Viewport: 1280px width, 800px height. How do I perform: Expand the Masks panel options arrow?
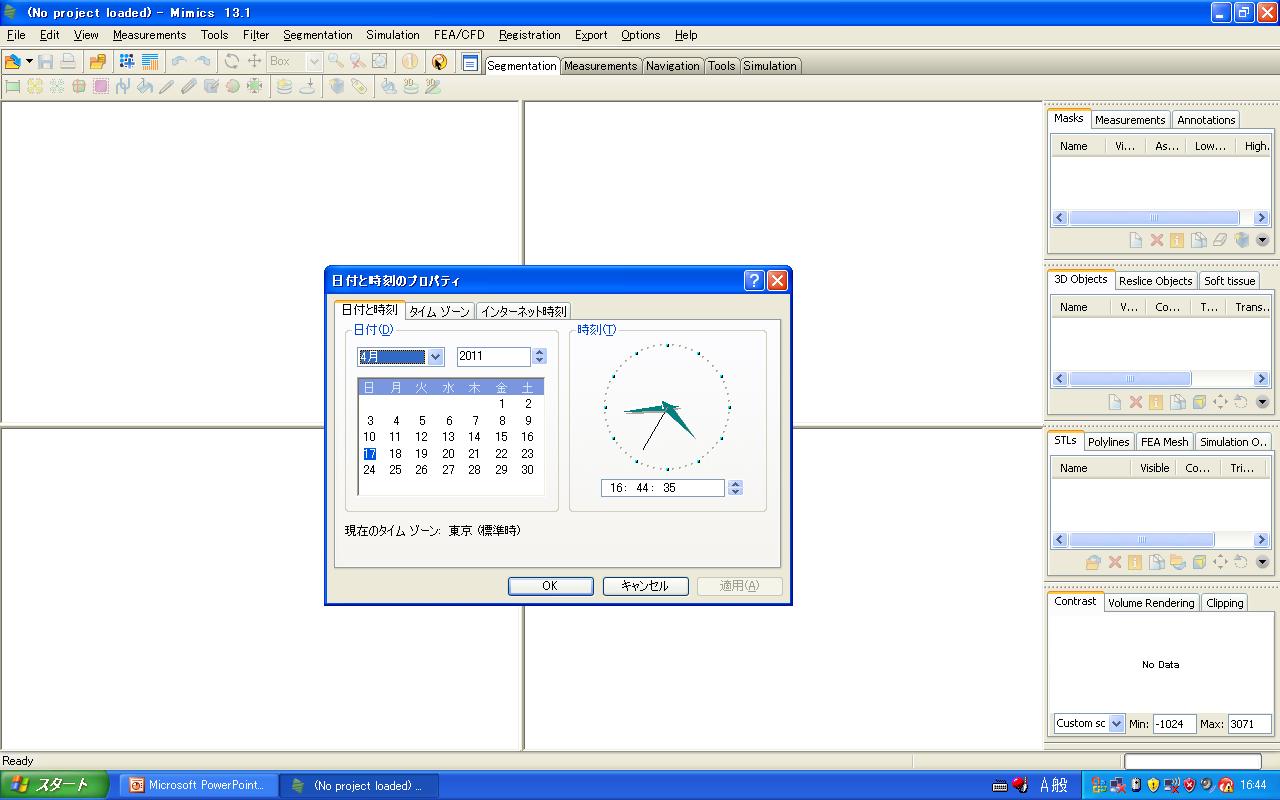point(1262,240)
